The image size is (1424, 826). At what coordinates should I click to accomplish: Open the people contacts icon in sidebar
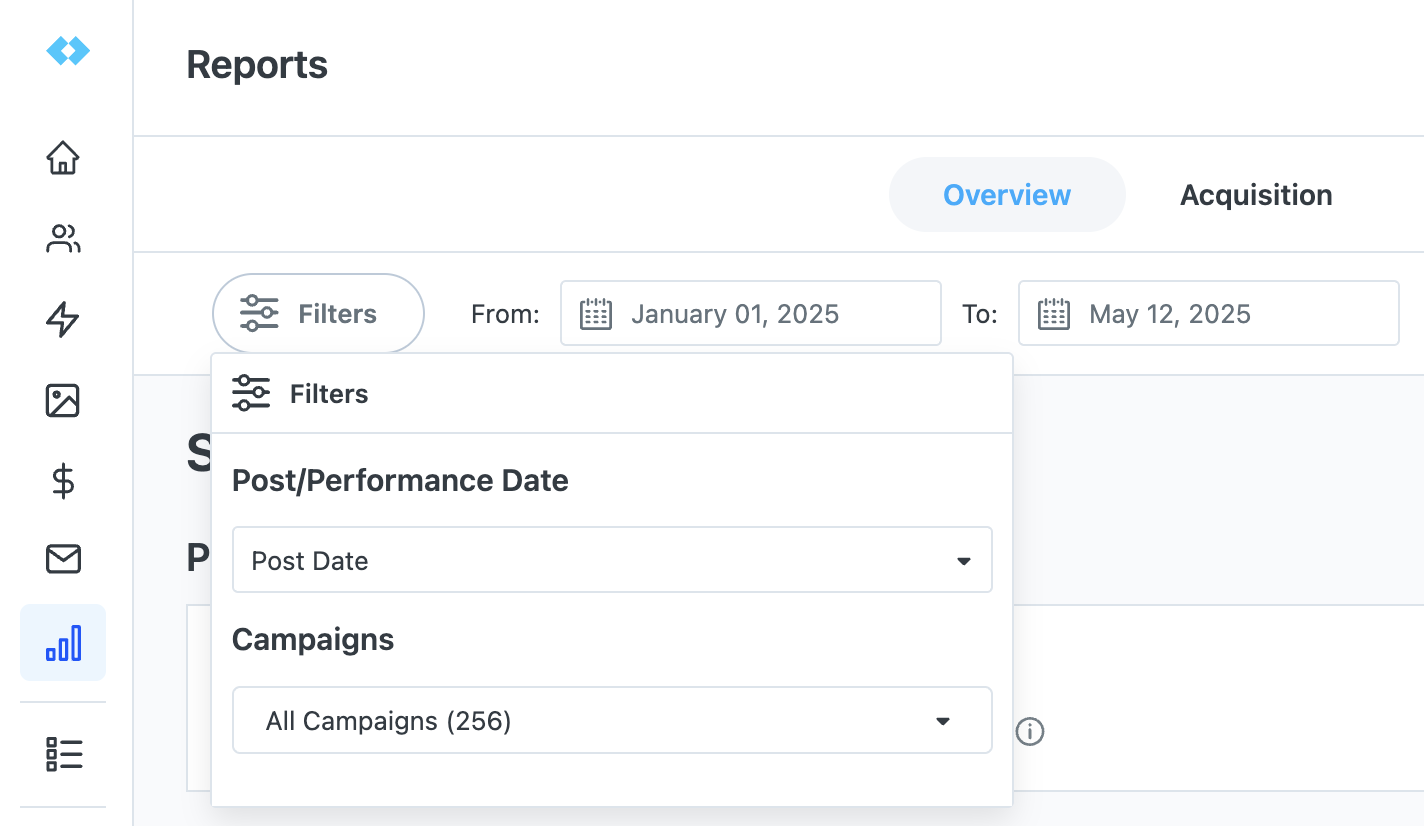tap(63, 239)
